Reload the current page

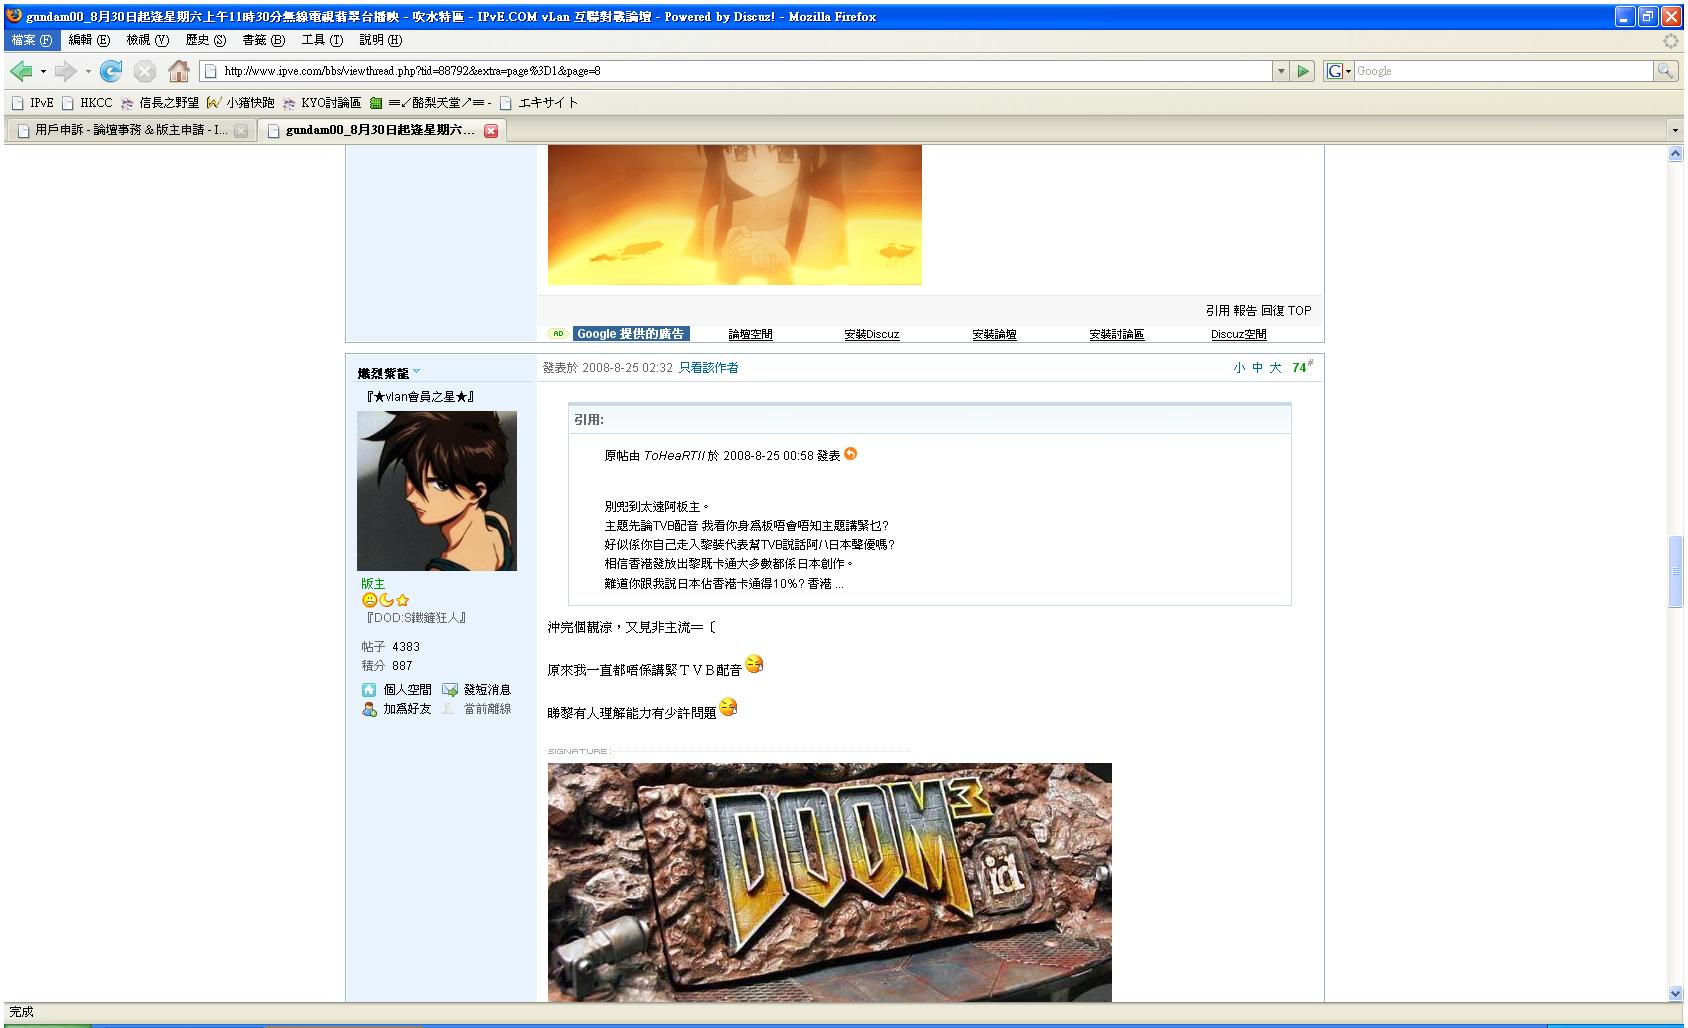112,71
